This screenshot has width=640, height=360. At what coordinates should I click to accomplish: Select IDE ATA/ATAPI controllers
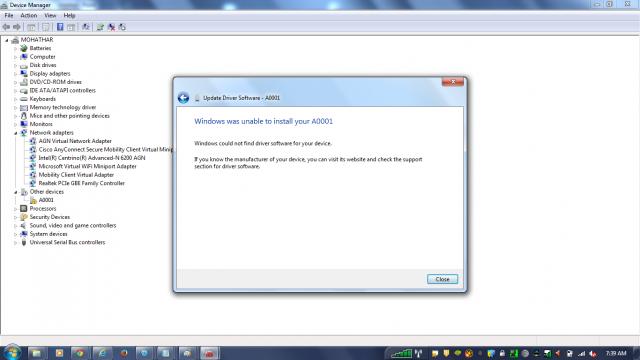click(62, 91)
